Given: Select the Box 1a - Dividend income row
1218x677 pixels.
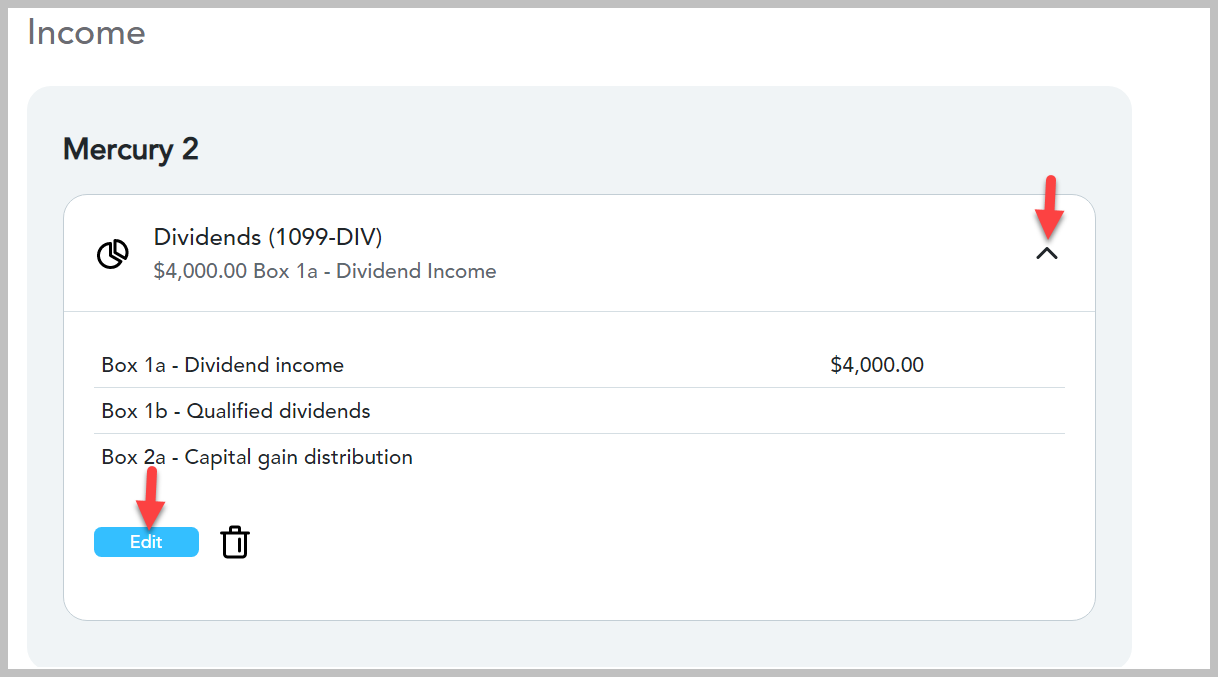Looking at the screenshot, I should point(579,365).
